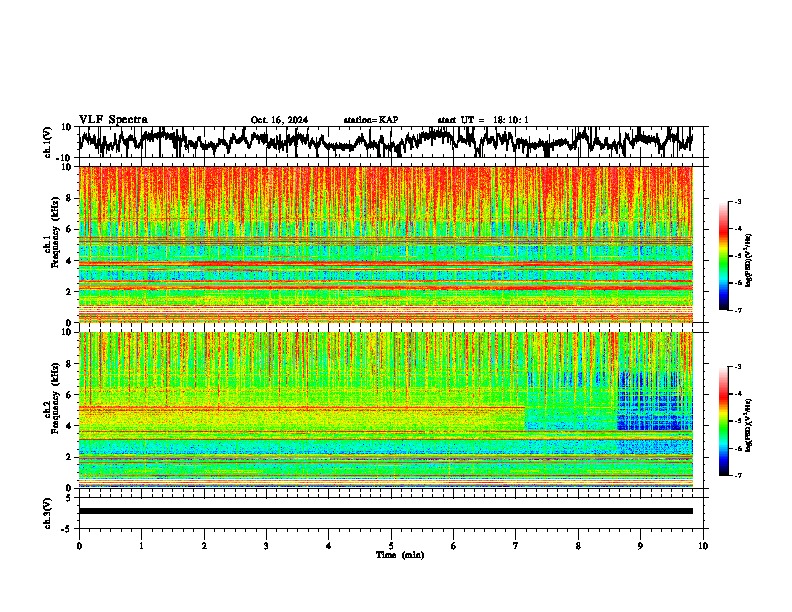792x612 pixels.
Task: Click the "start UT = 18:10: 1" text
Action: (483, 120)
